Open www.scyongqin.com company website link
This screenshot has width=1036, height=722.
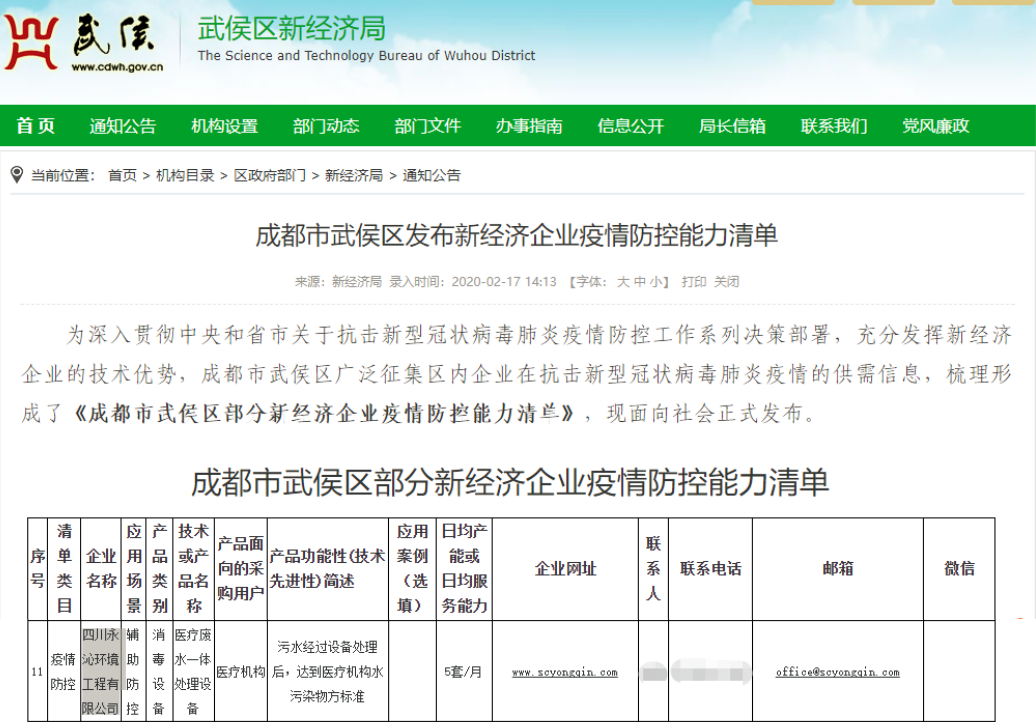point(565,672)
